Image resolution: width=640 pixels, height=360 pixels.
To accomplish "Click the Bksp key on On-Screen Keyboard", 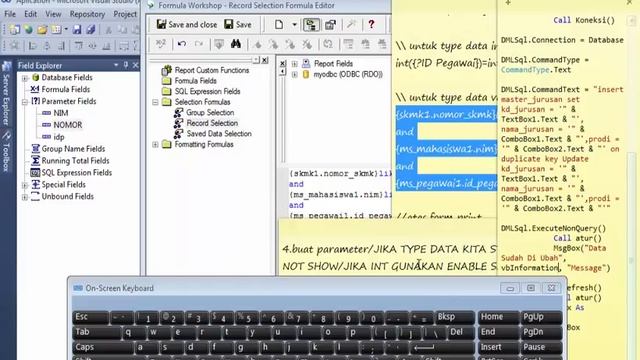I will [454, 317].
